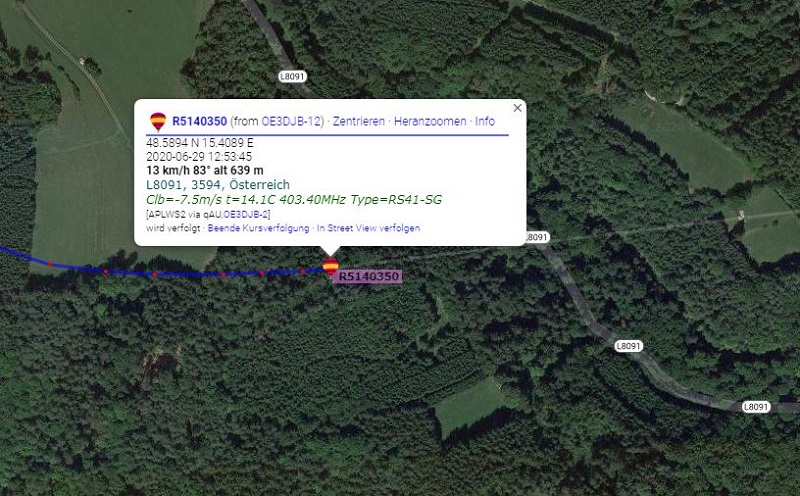
Task: Click the green Clb=-7.5m/s comment line
Action: [294, 200]
